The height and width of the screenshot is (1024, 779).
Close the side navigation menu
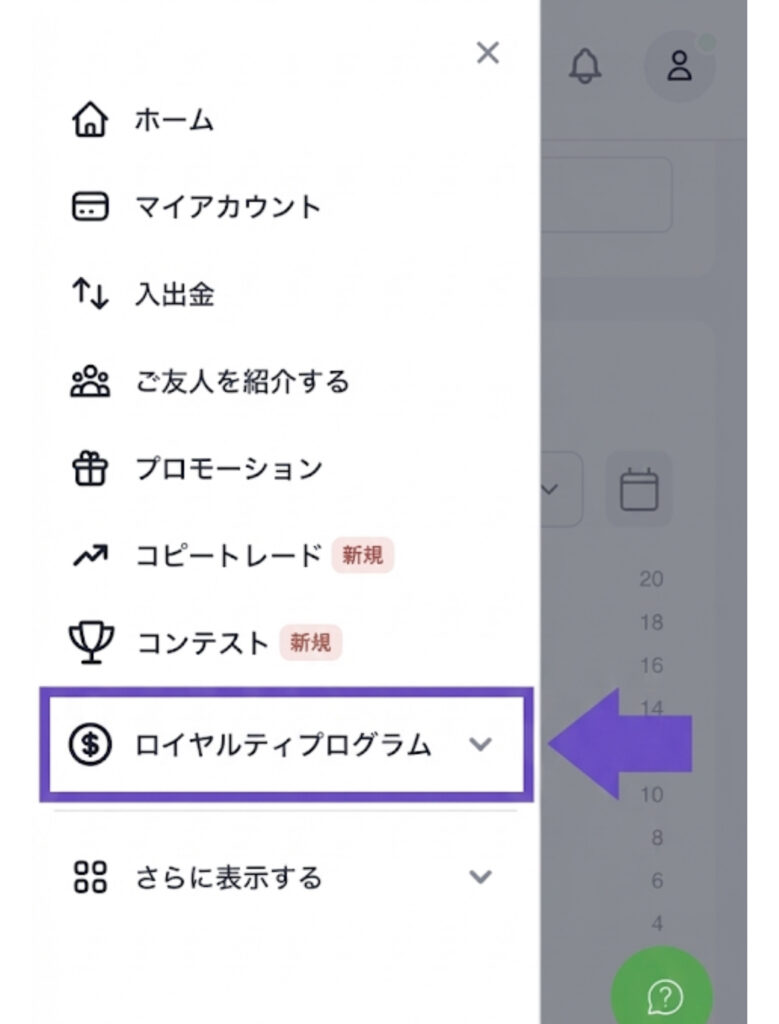click(x=488, y=53)
